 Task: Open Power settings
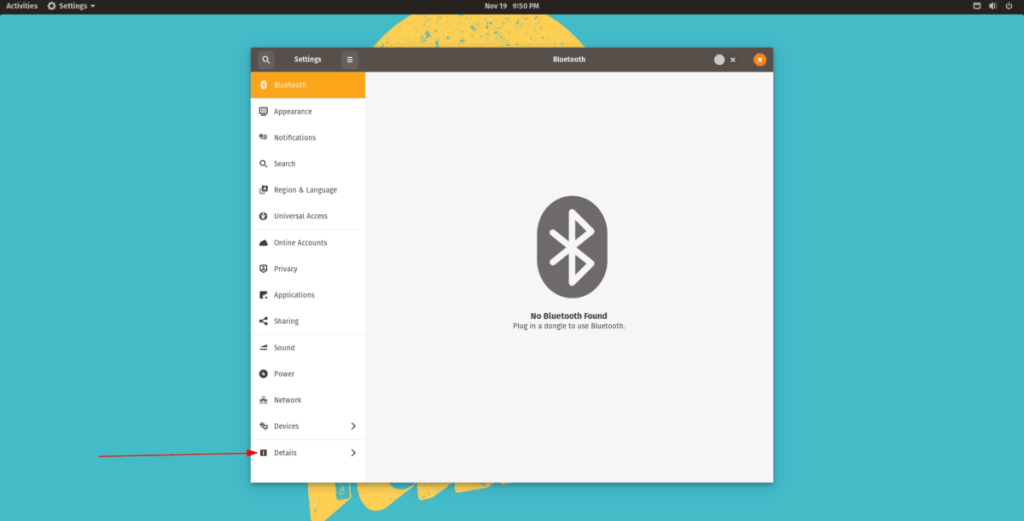coord(284,374)
